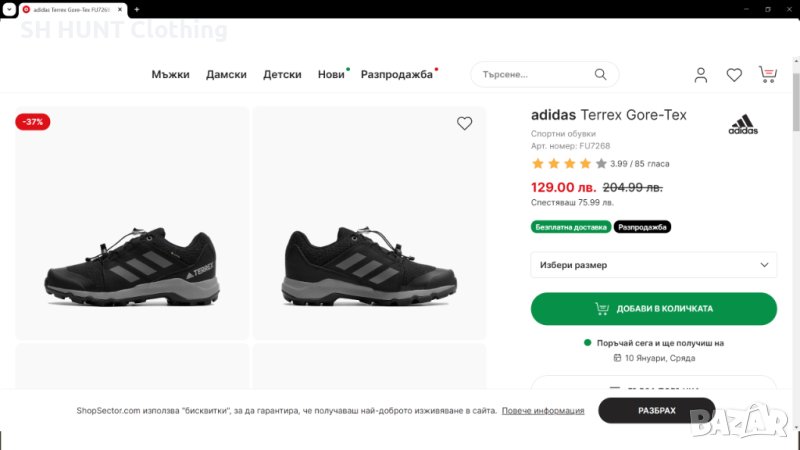800x450 pixels.
Task: Open the wishlist heart in header
Action: coord(734,75)
